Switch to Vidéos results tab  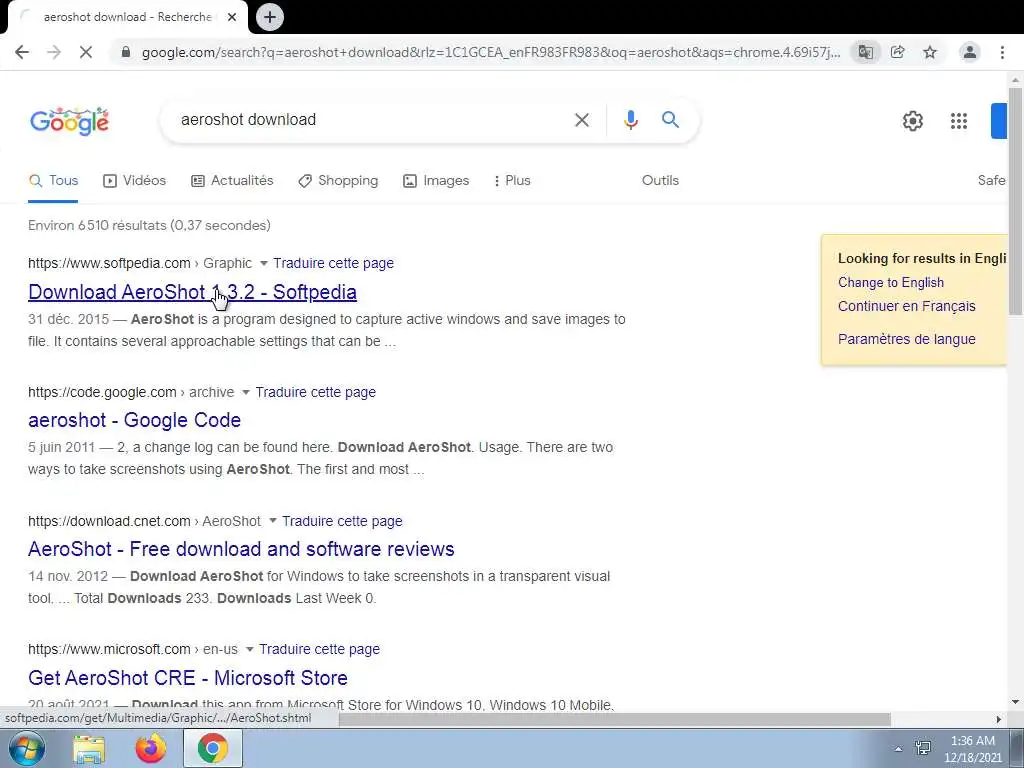[x=135, y=181]
